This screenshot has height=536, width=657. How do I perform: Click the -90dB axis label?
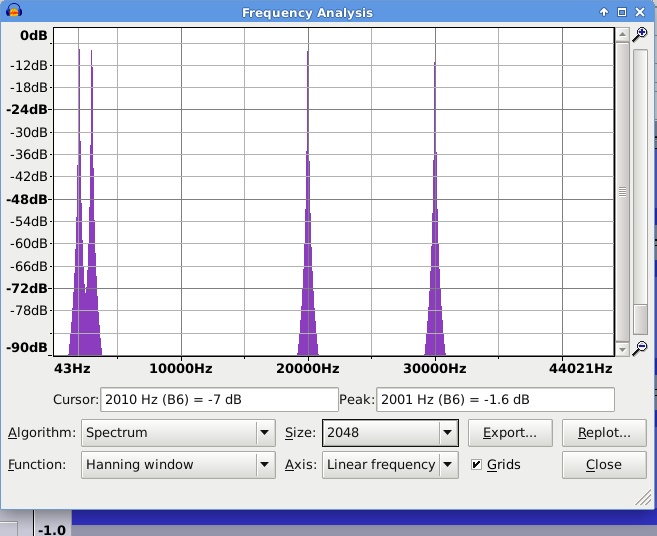(27, 347)
